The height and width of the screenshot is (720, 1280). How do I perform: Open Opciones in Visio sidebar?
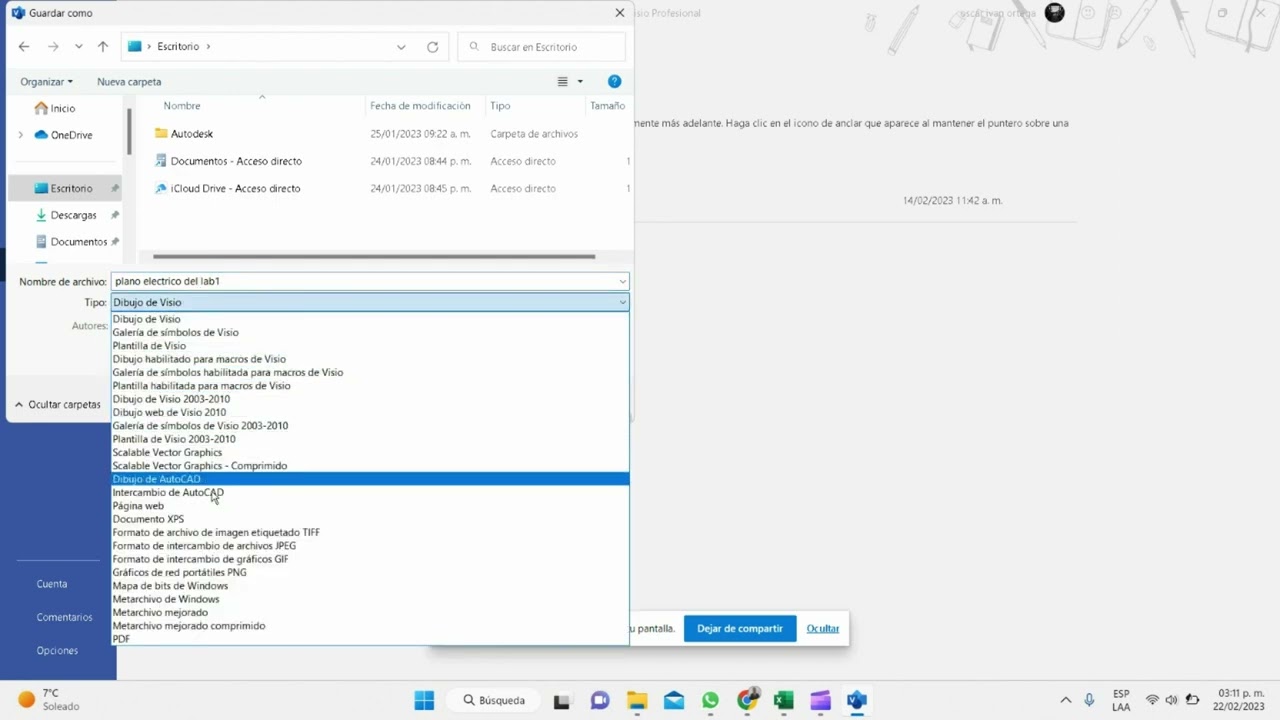pos(57,650)
